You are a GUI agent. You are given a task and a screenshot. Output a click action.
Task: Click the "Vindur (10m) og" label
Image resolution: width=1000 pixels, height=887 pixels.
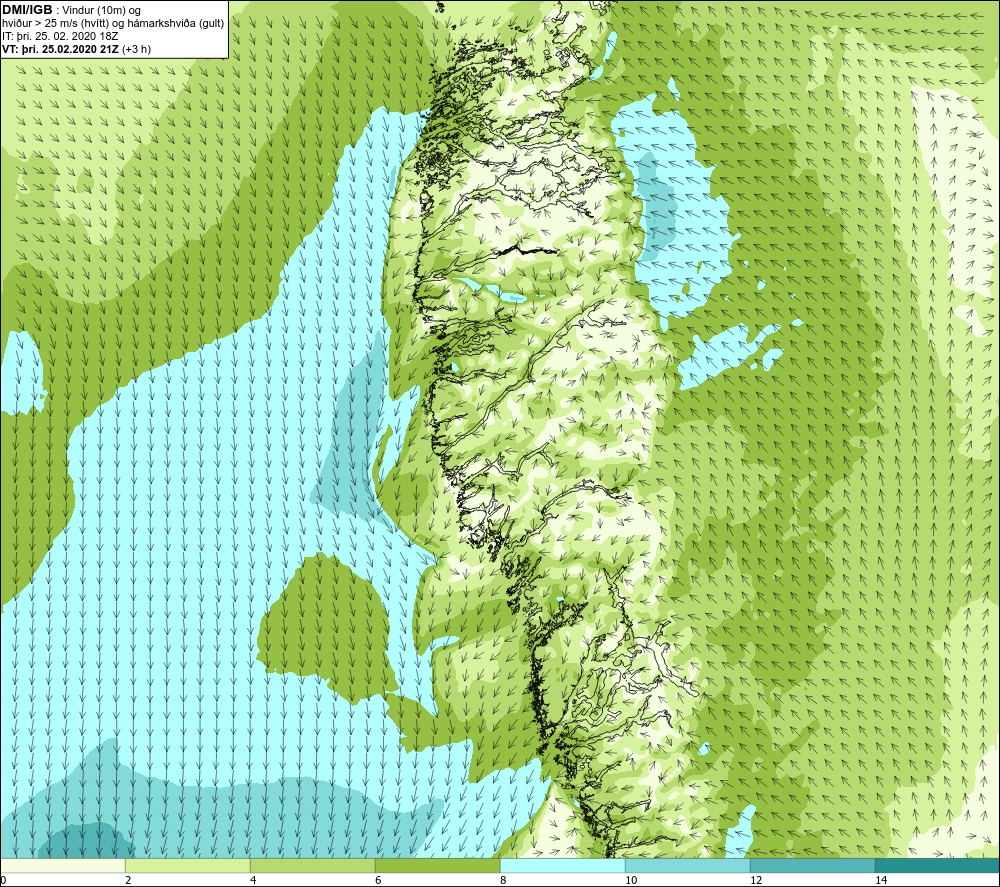point(103,11)
